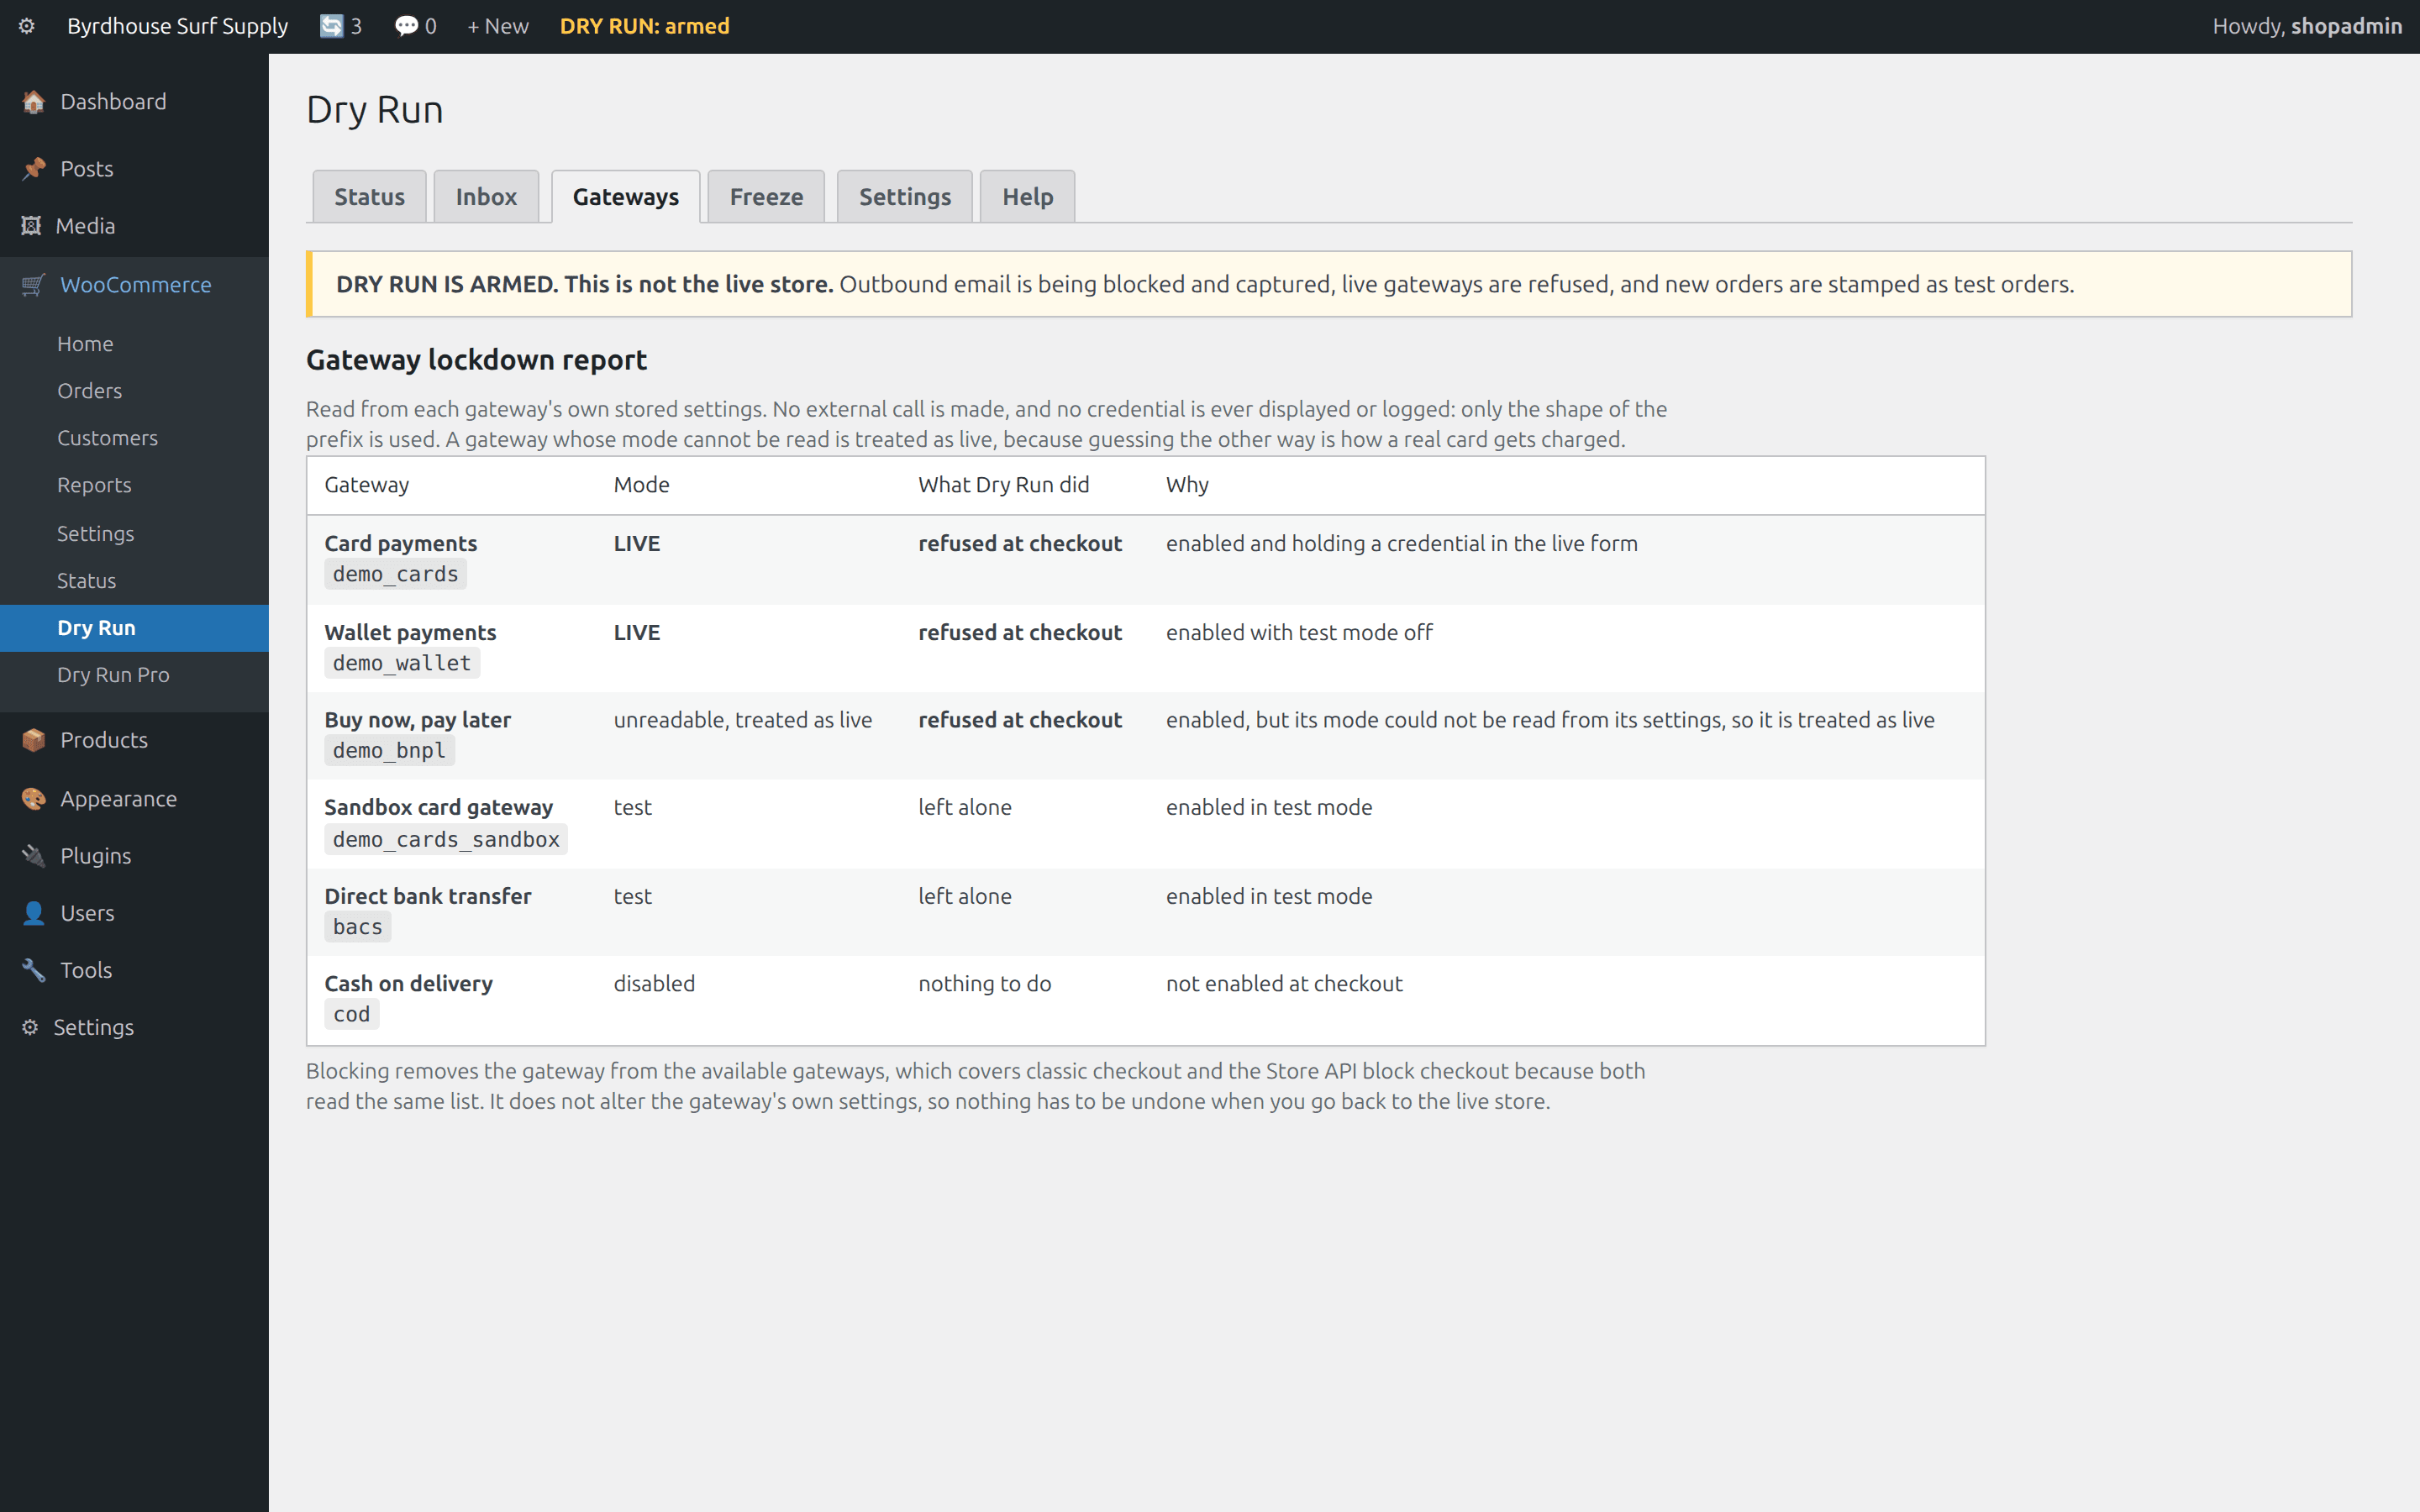2420x1512 pixels.
Task: Click the WordPress gear icon in admin bar
Action: pos(27,26)
